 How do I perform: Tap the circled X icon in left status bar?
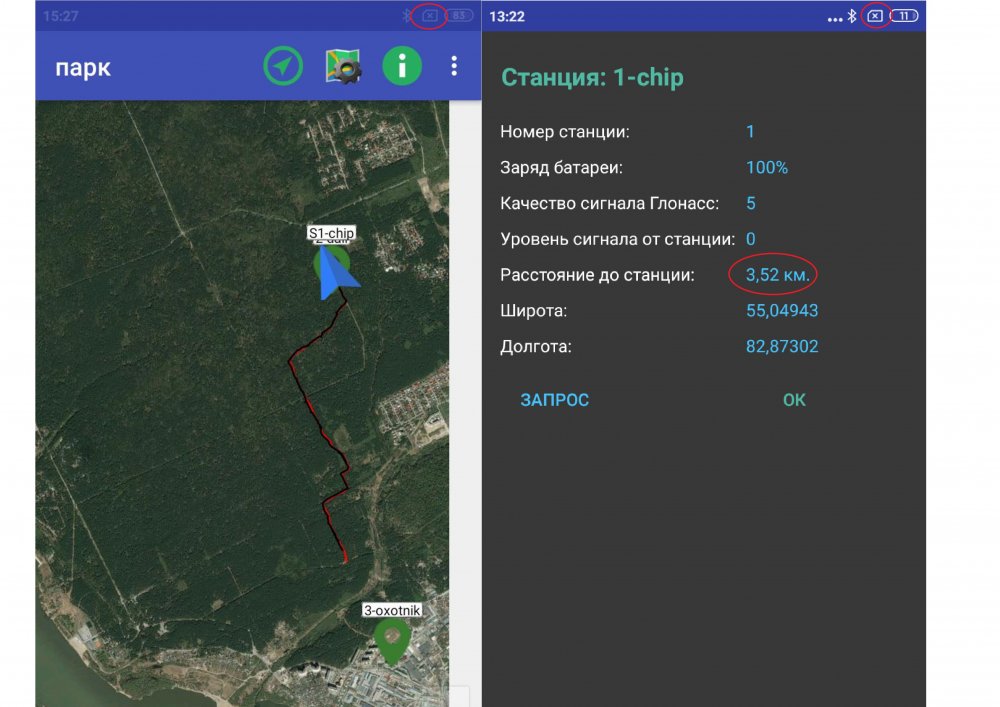pos(430,16)
